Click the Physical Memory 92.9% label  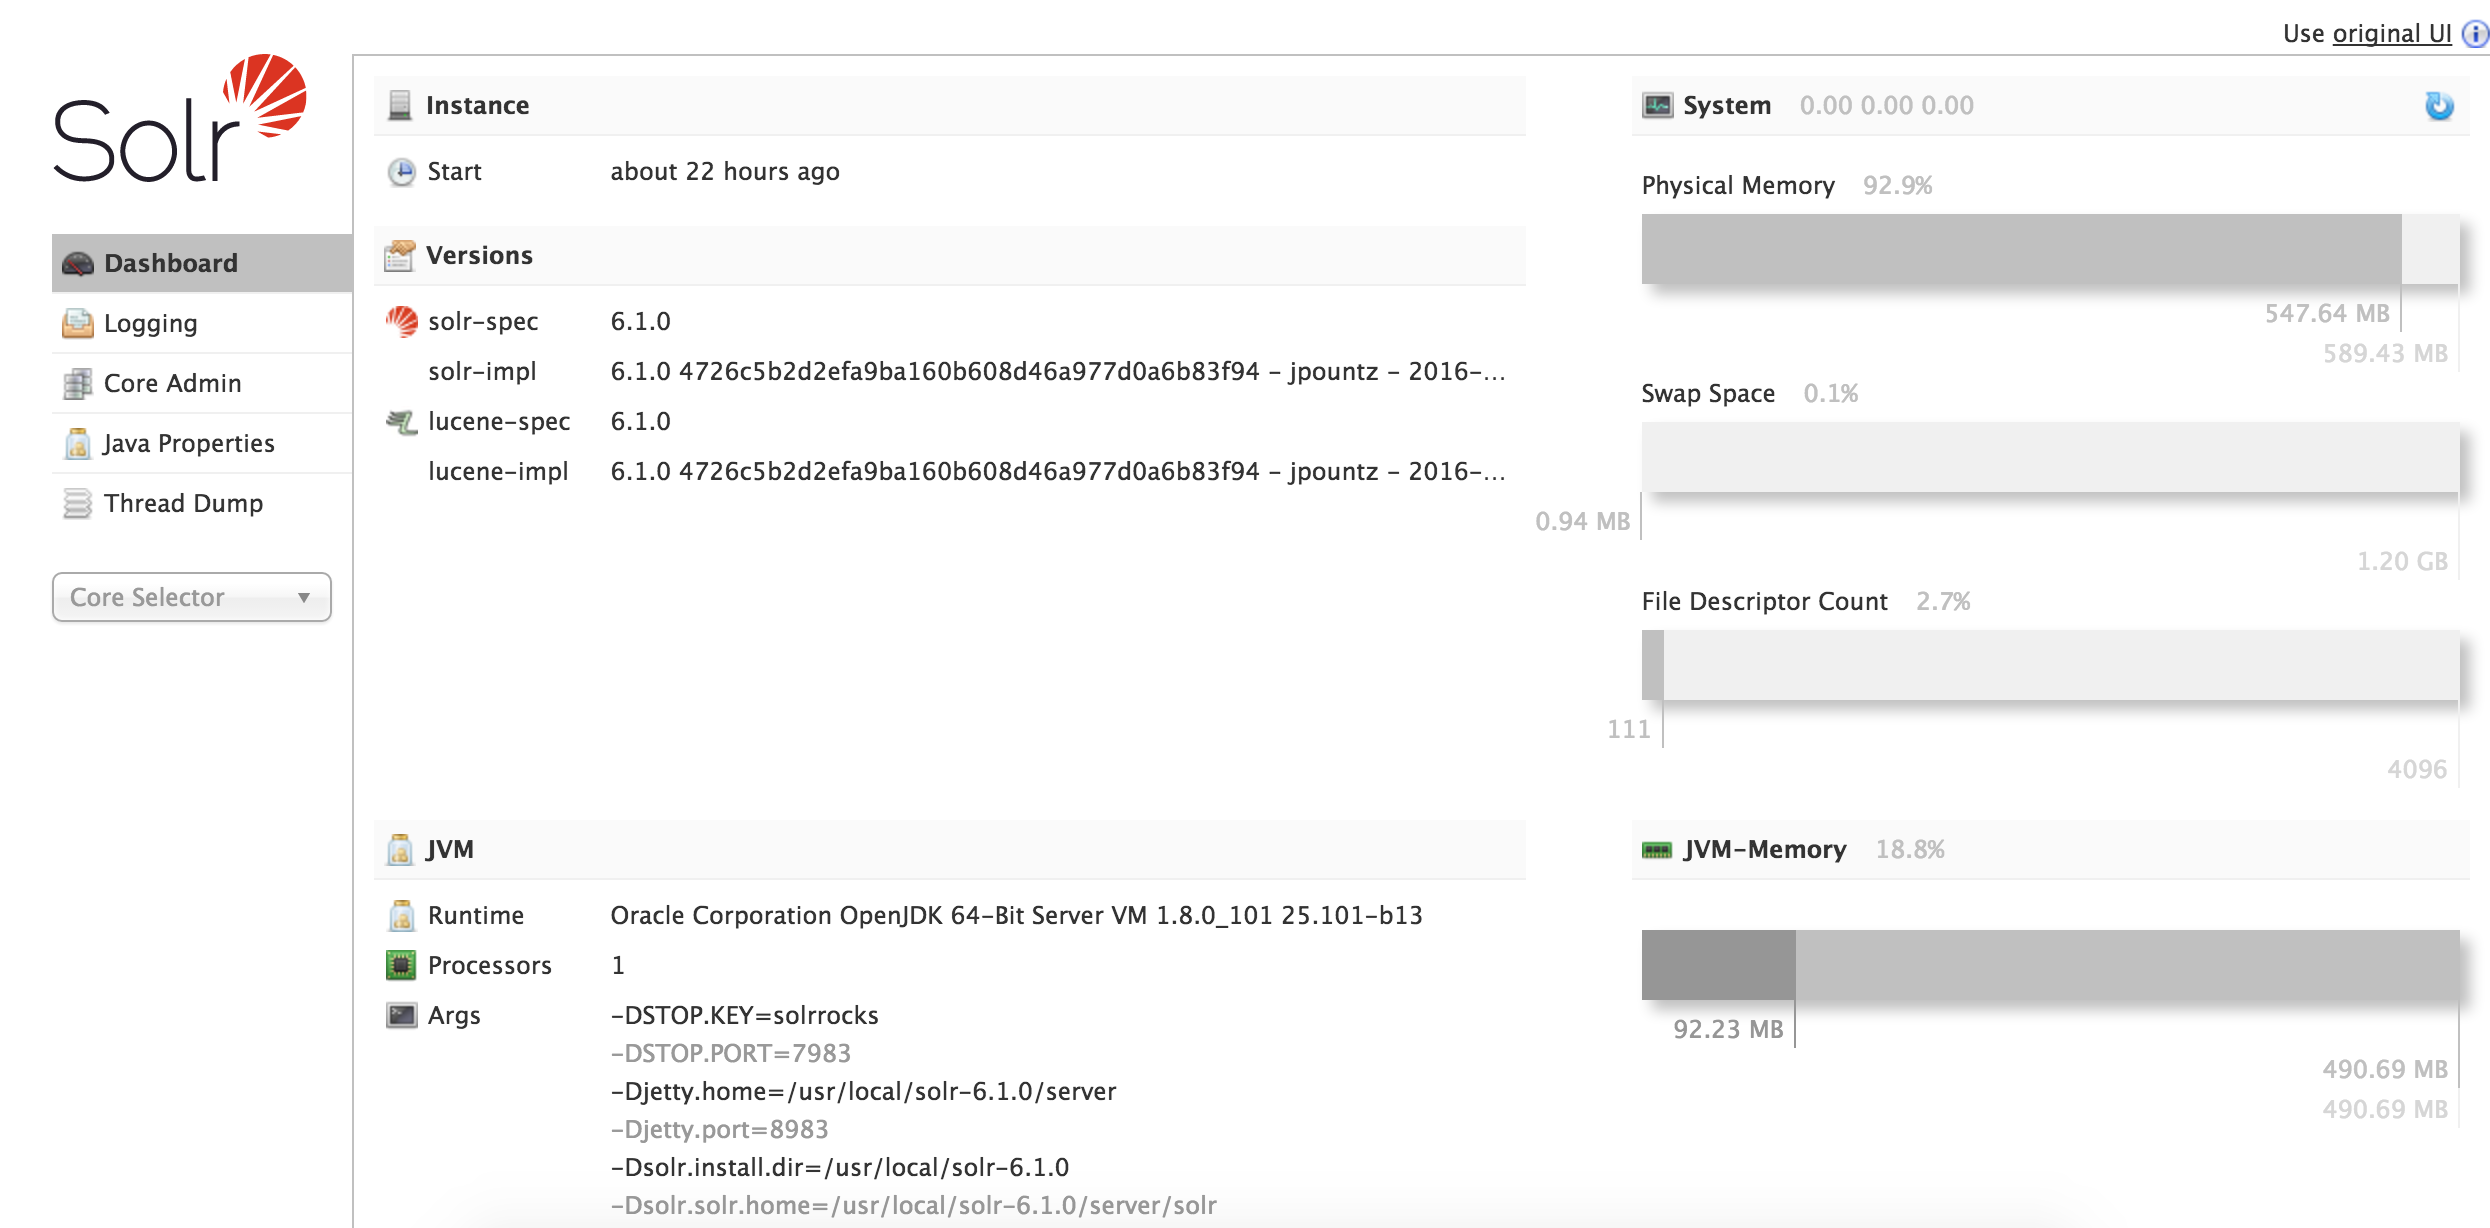click(x=1898, y=185)
